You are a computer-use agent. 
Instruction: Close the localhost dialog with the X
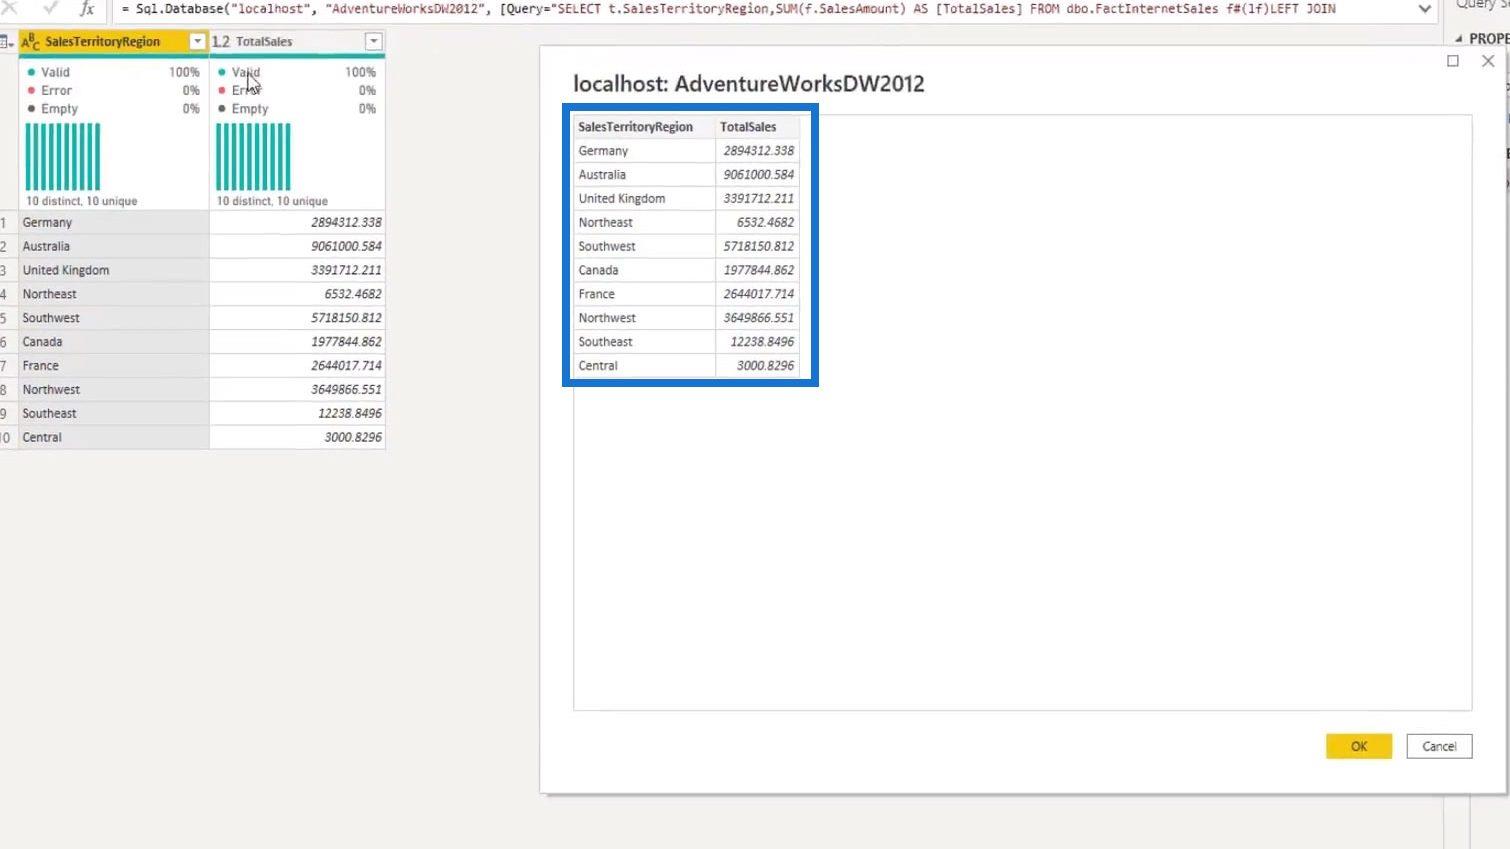click(1488, 61)
